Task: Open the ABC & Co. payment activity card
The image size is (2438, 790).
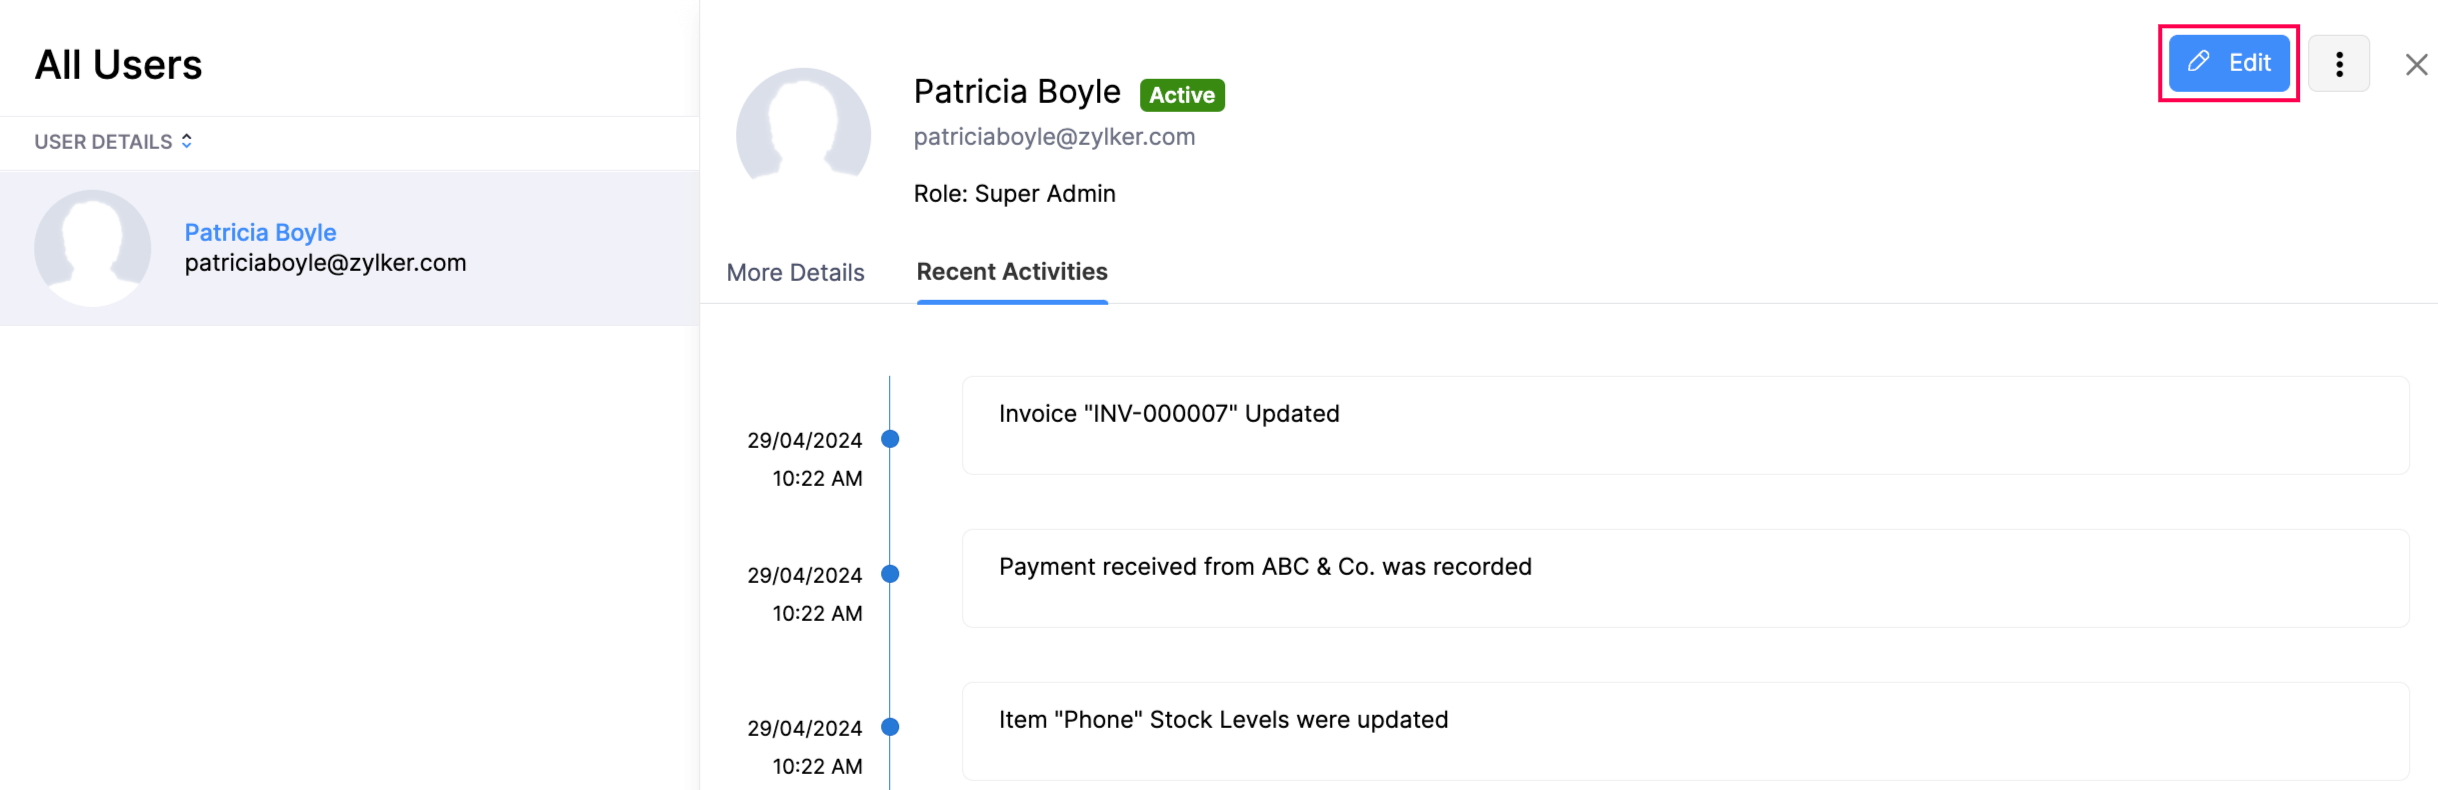Action: [x=1684, y=578]
